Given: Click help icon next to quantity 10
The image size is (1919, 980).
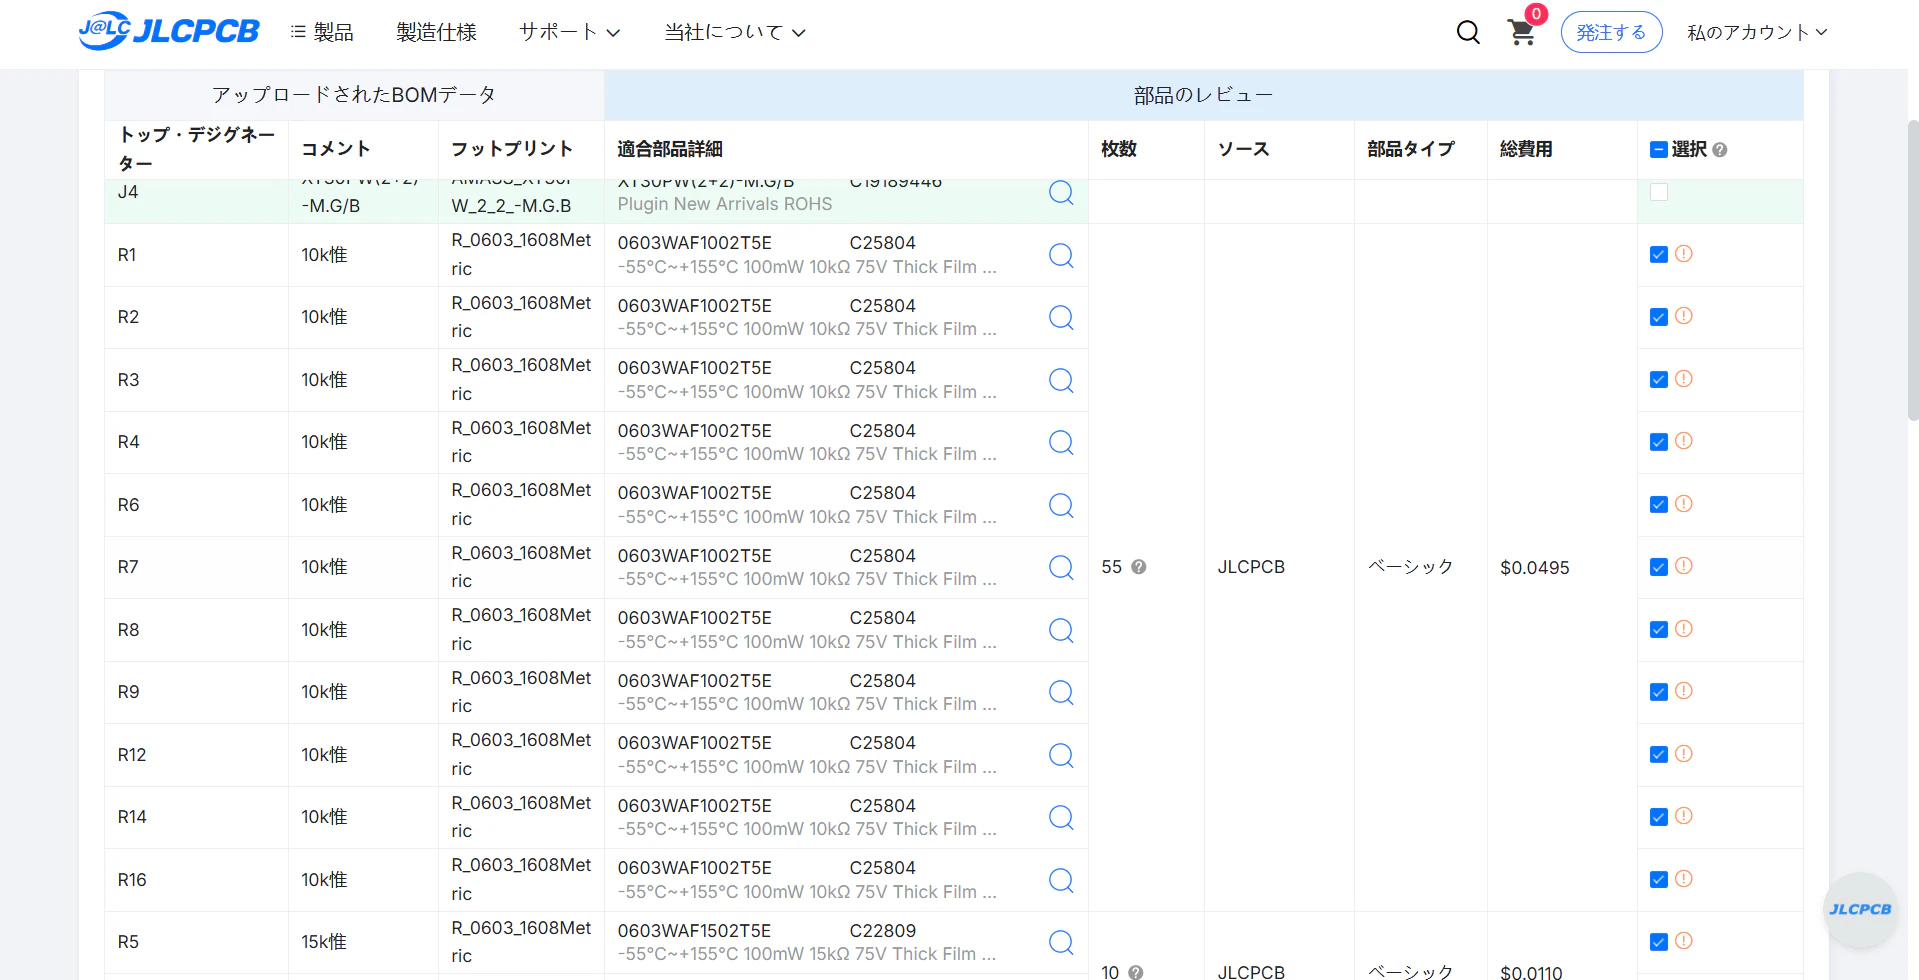Looking at the screenshot, I should [1136, 972].
